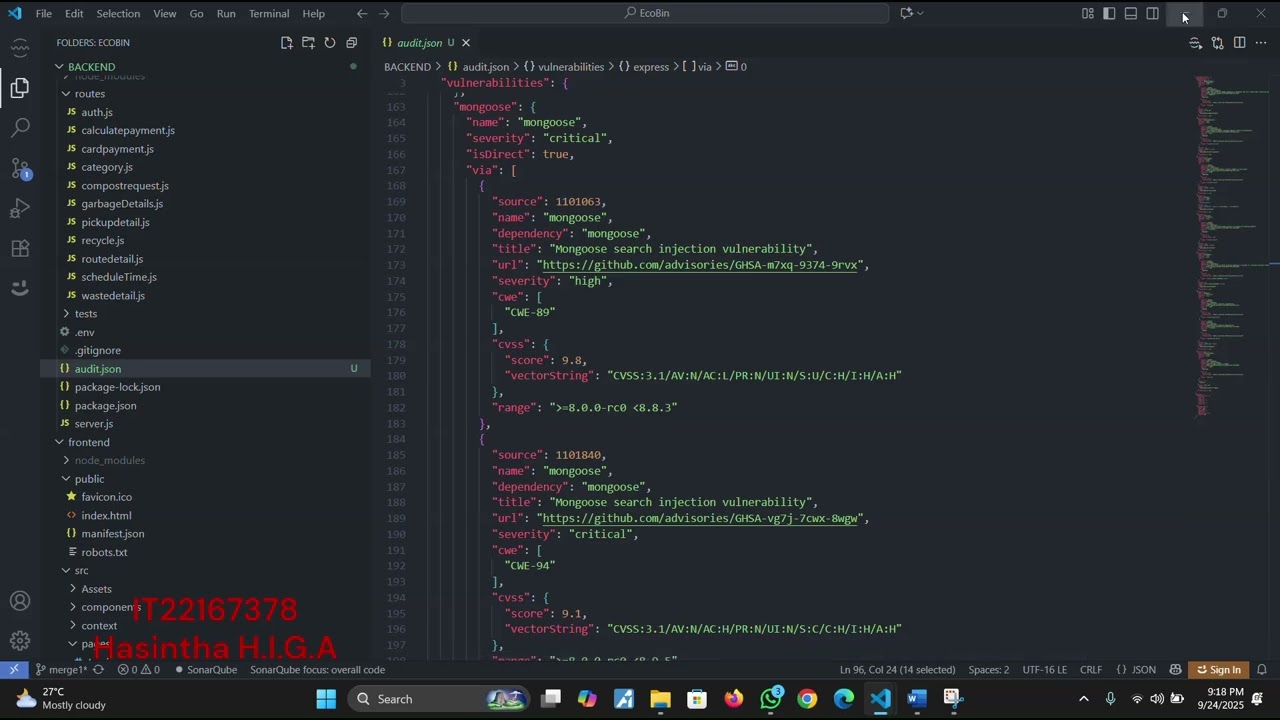Click the Split Editor Right icon

point(1239,43)
